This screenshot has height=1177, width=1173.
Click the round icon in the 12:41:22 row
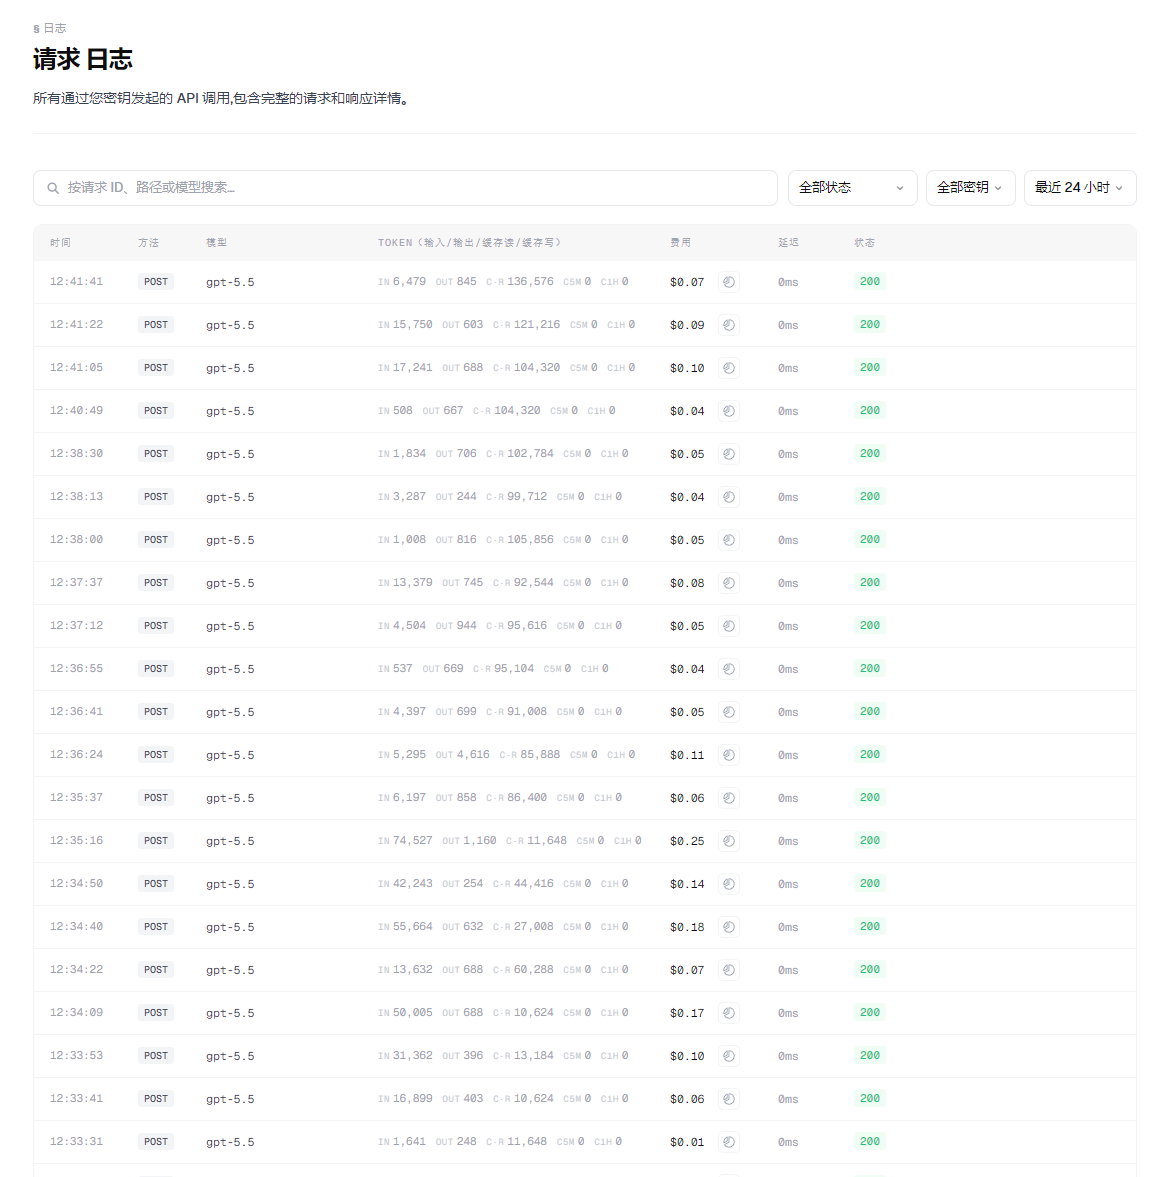click(729, 325)
